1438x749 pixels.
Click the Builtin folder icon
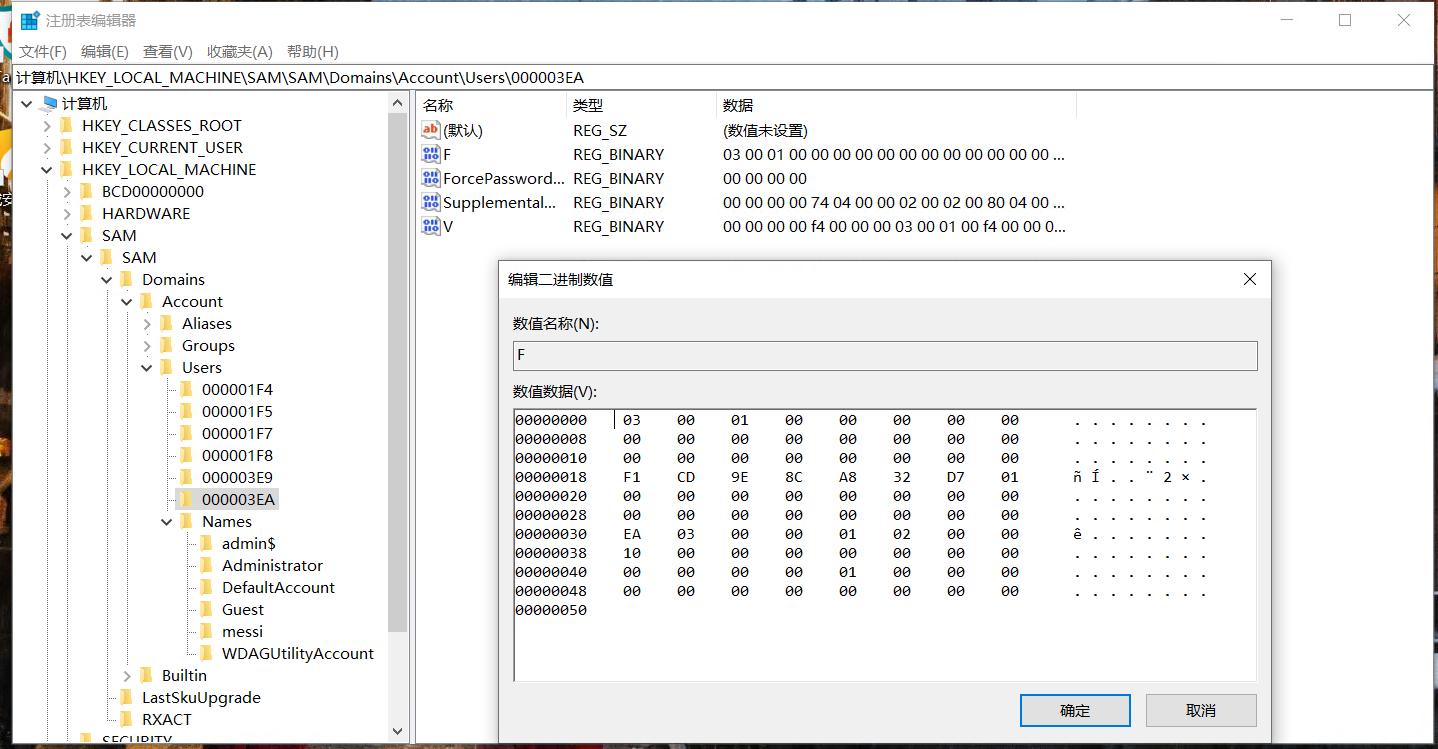click(x=147, y=675)
